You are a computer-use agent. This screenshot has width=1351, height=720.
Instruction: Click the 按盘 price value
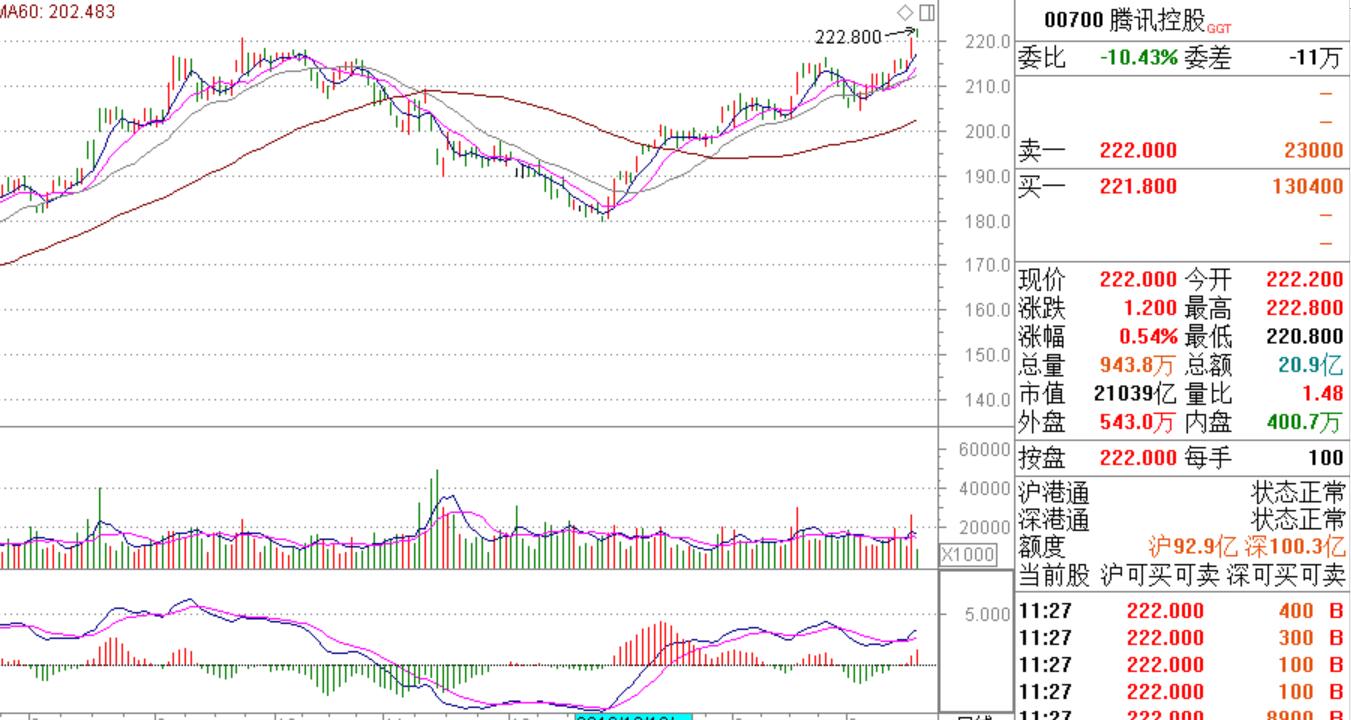tap(1138, 458)
